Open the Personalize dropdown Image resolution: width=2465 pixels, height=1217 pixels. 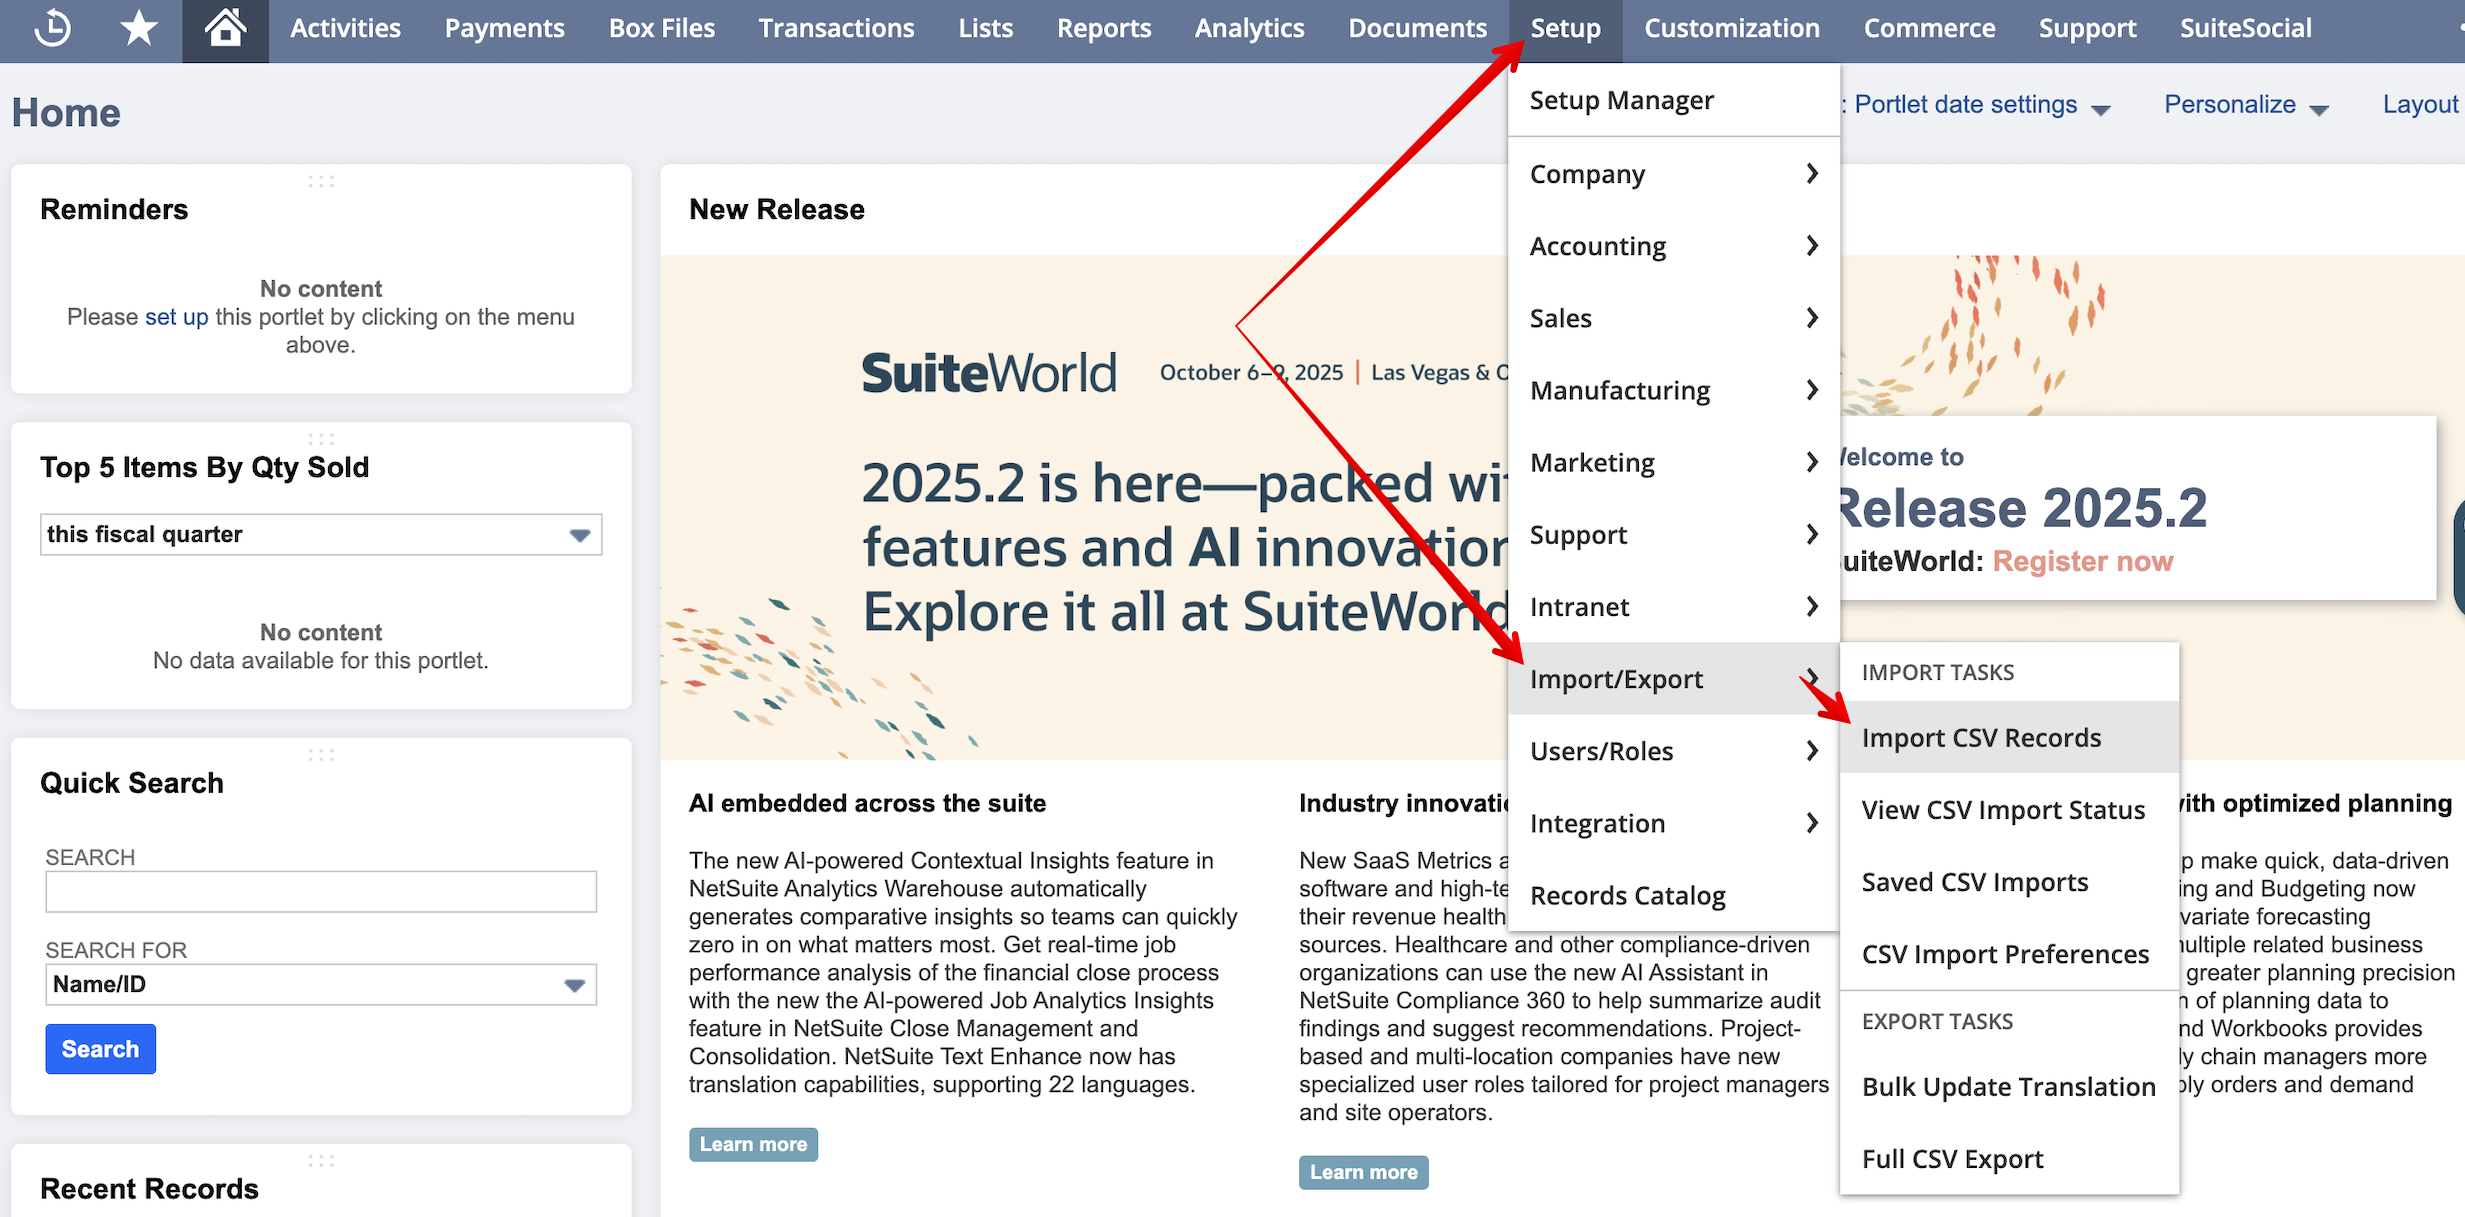(x=2246, y=105)
